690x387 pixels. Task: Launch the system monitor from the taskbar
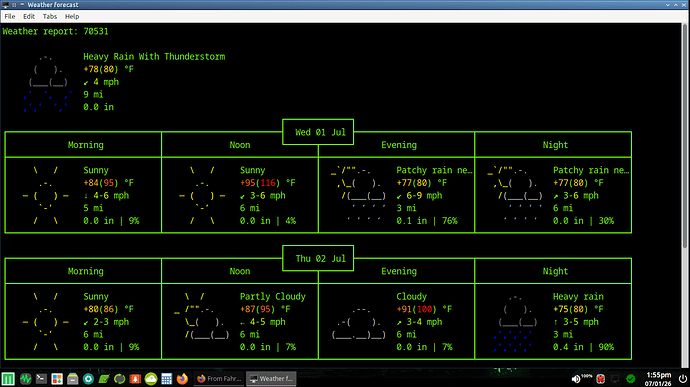pyautogui.click(x=25, y=379)
